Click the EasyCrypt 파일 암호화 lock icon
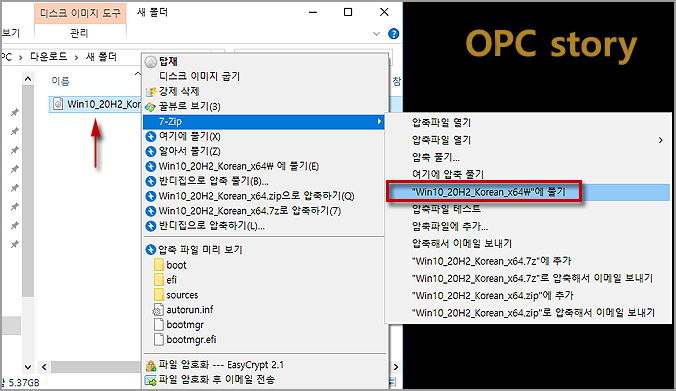Viewport: 676px width, 391px height. pyautogui.click(x=150, y=366)
